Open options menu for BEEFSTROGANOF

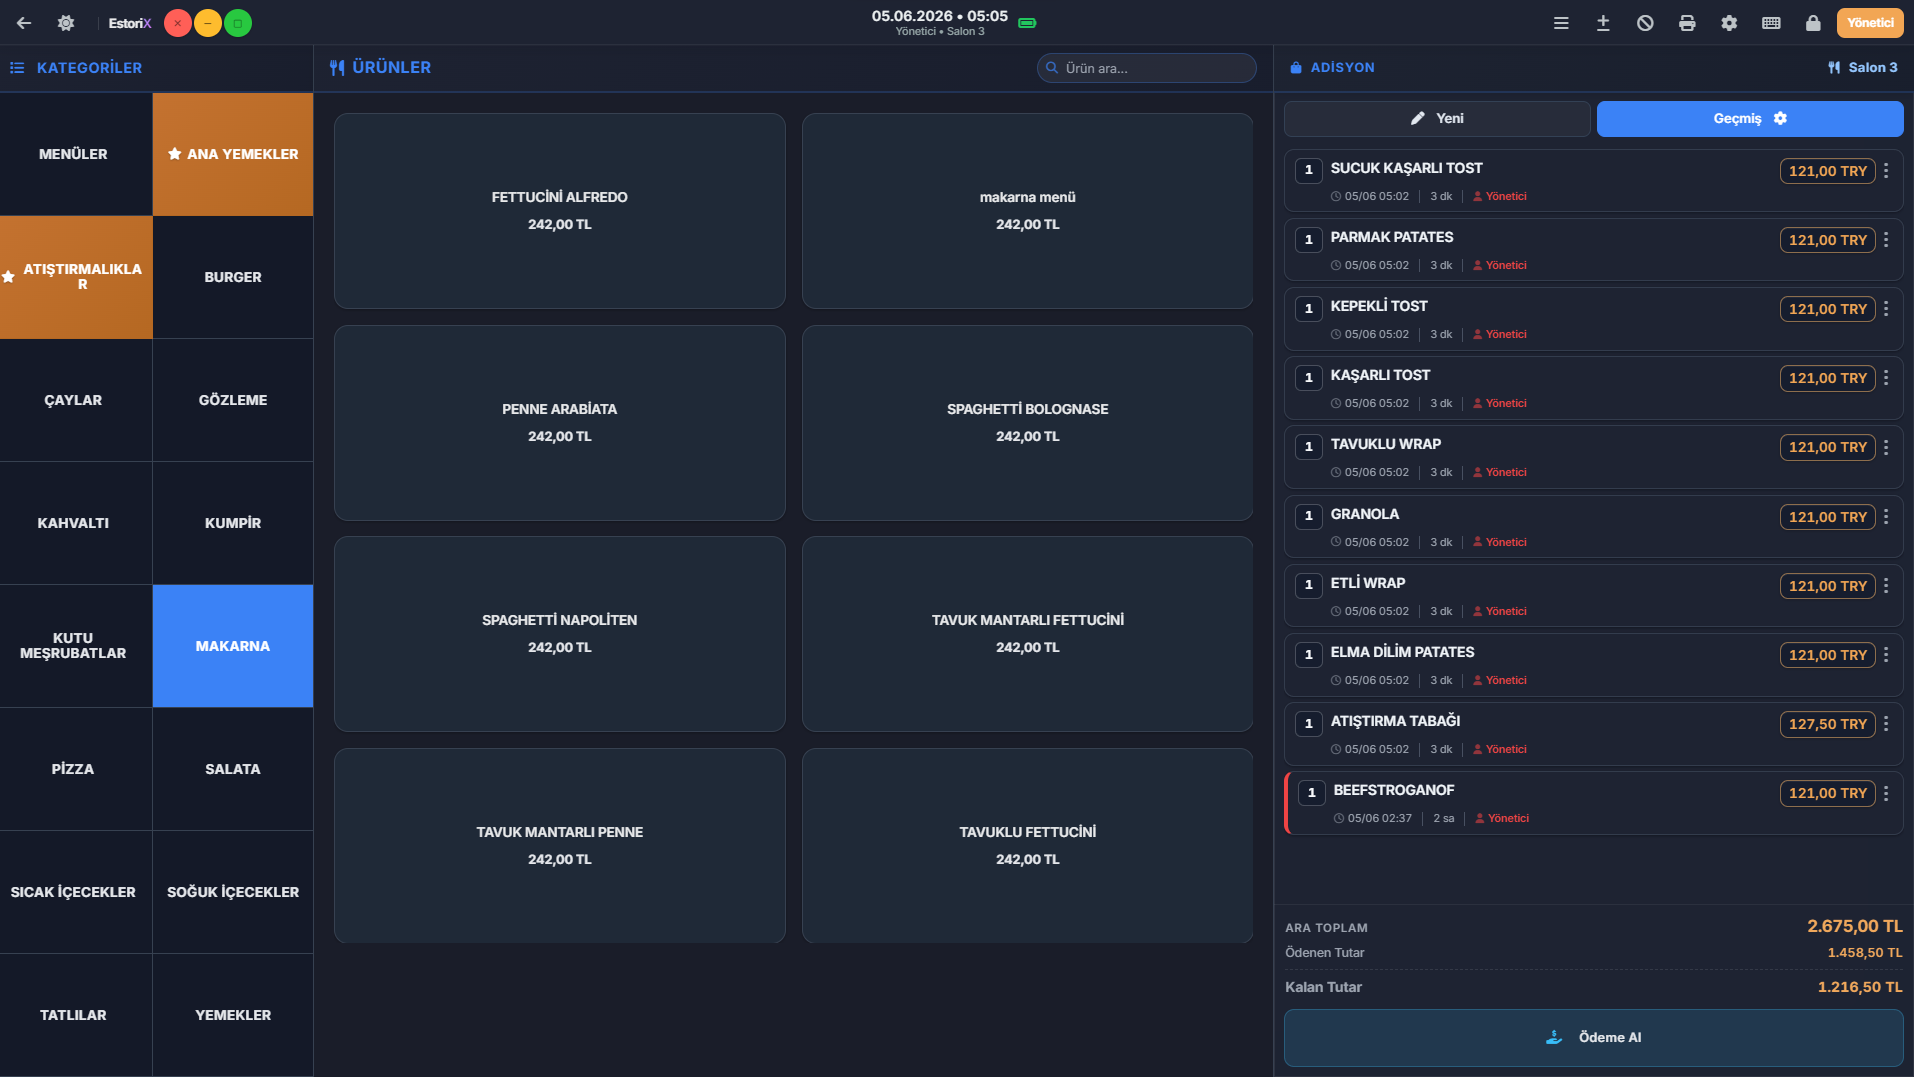[x=1886, y=793]
